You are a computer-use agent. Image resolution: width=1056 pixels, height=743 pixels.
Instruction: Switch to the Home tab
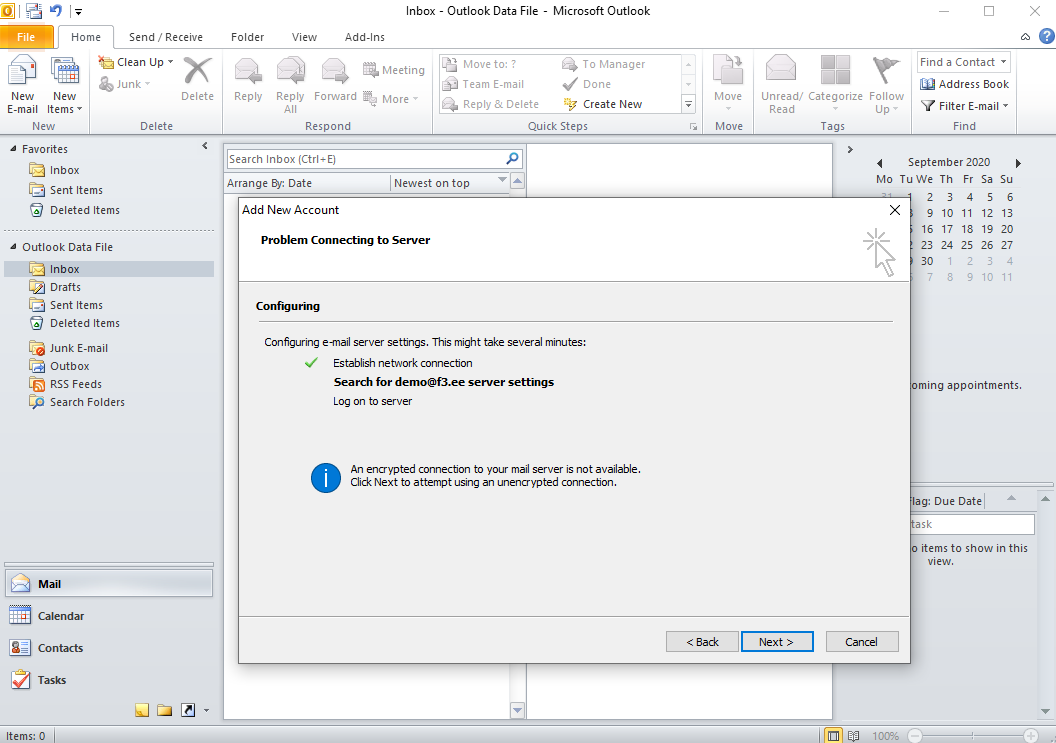(86, 37)
